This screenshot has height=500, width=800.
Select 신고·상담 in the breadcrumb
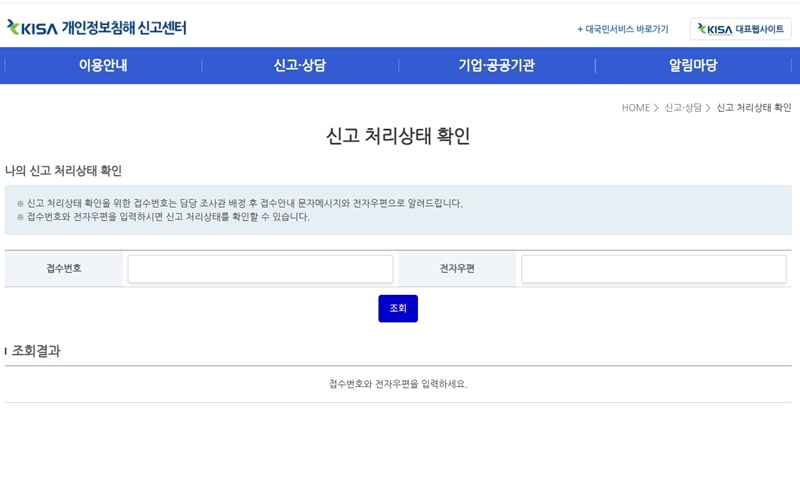pos(683,108)
